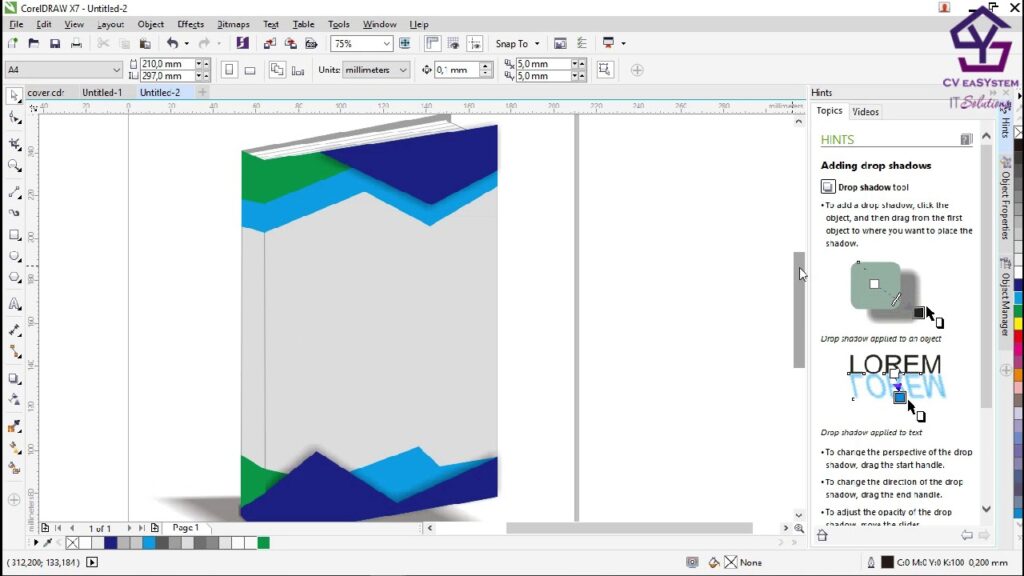Switch page to portrait orientation
The image size is (1024, 576).
229,70
